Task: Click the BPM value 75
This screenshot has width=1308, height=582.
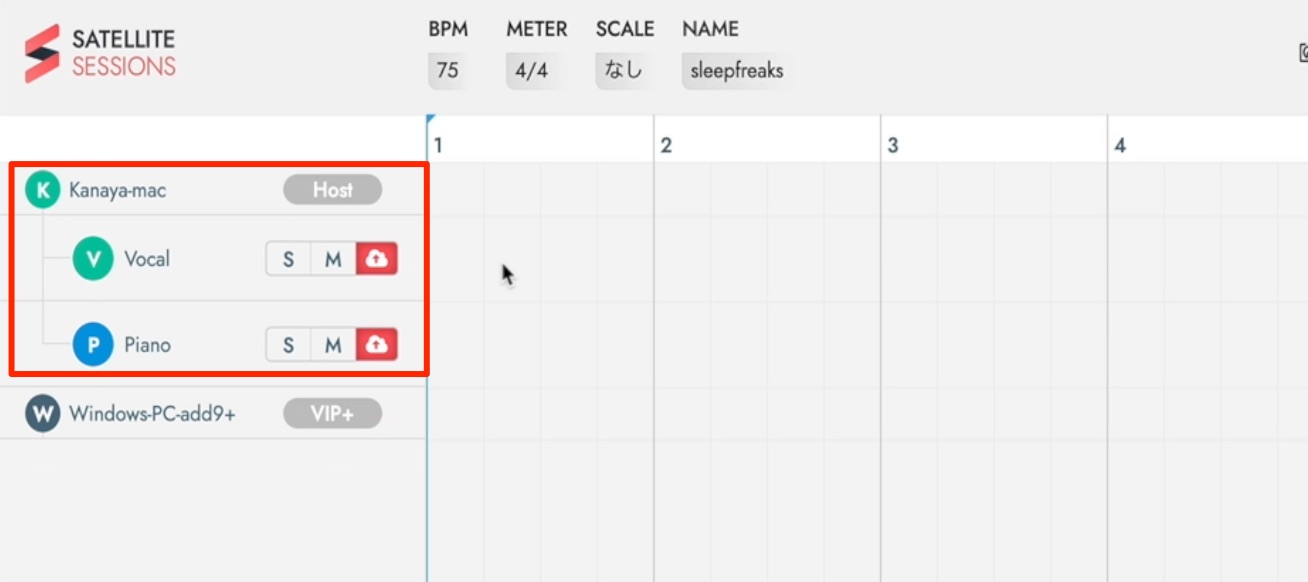Action: pyautogui.click(x=448, y=71)
